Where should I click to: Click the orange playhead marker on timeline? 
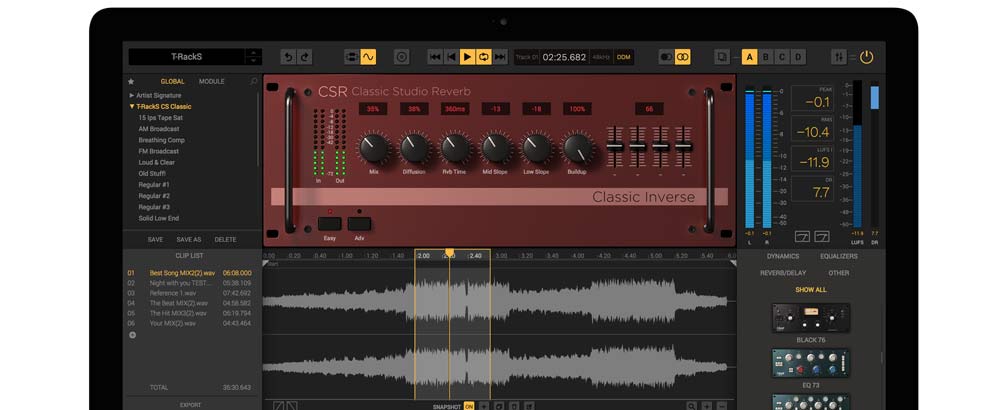450,253
